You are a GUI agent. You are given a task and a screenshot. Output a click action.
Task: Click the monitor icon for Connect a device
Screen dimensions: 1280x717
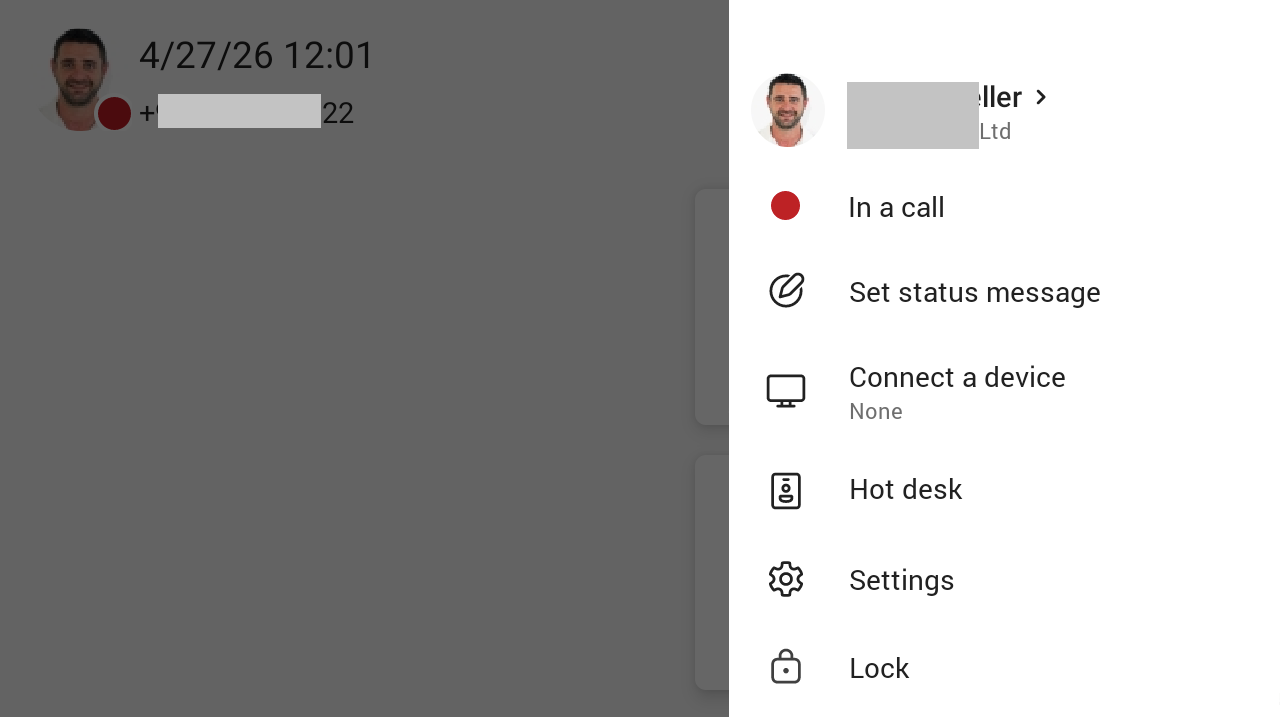[786, 391]
